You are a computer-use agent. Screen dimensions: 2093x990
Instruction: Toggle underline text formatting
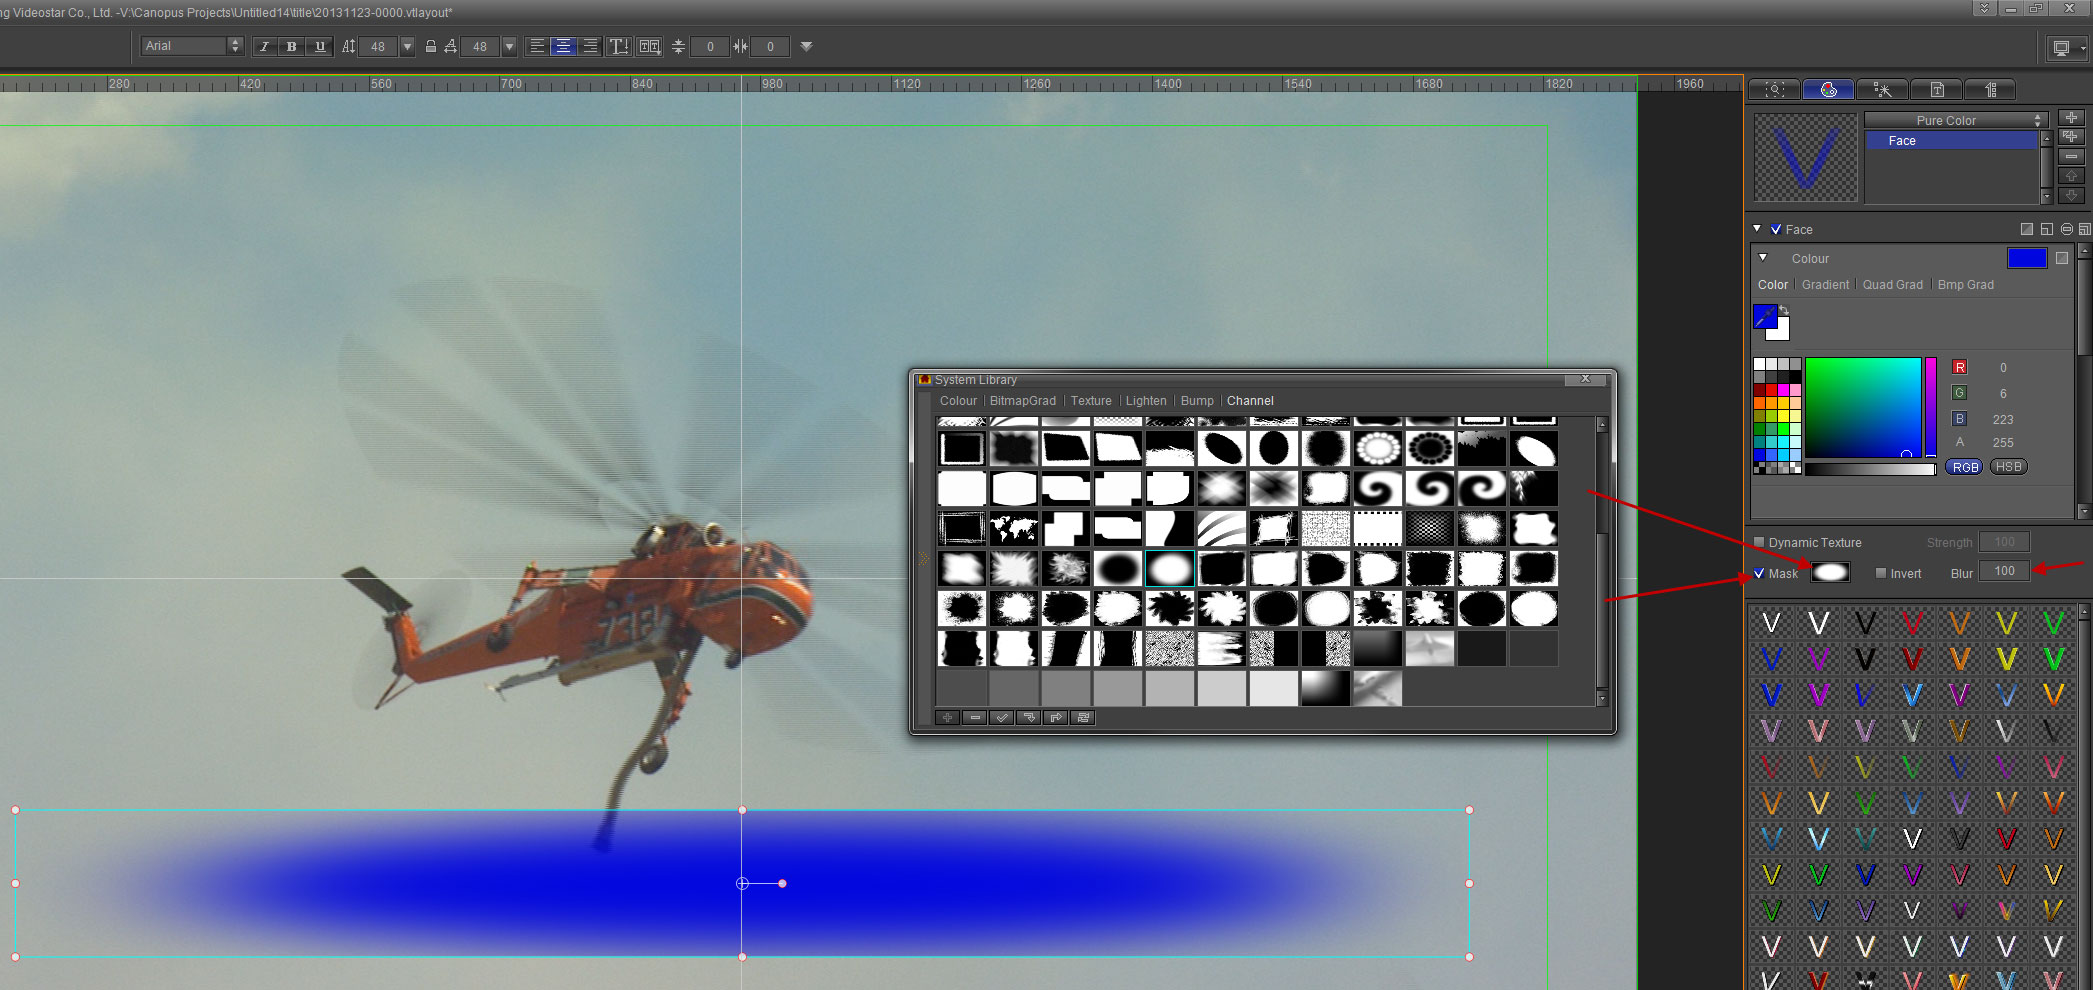click(x=319, y=46)
